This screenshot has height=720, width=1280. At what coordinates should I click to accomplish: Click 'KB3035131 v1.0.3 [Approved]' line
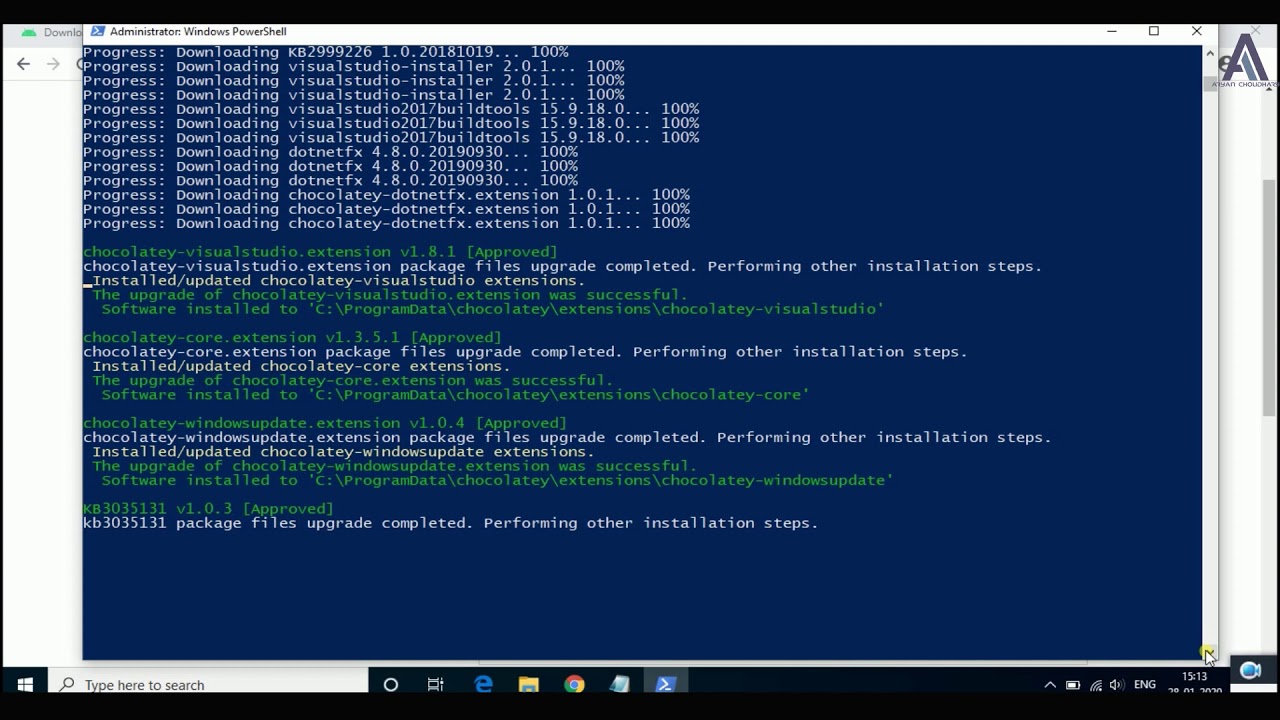tap(208, 508)
